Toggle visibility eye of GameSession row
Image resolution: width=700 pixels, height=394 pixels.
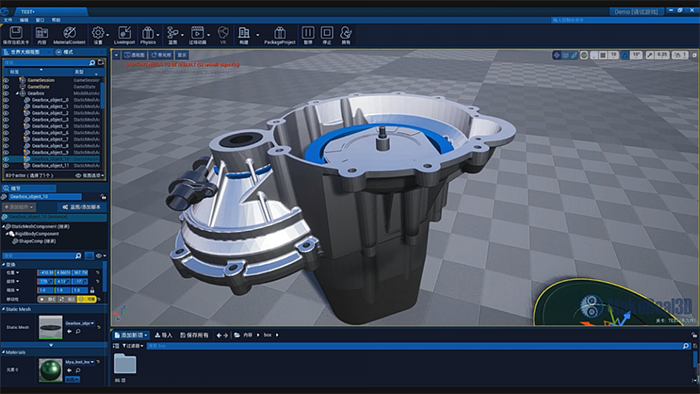point(6,80)
